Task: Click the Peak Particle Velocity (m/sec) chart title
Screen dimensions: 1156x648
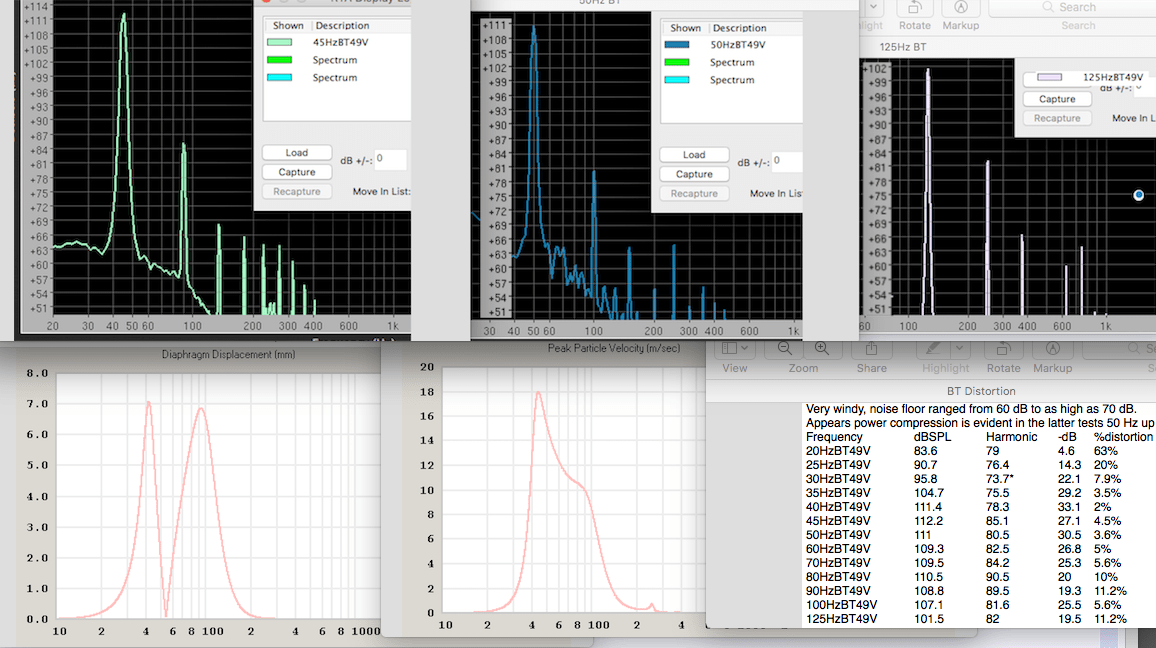Action: click(x=613, y=348)
